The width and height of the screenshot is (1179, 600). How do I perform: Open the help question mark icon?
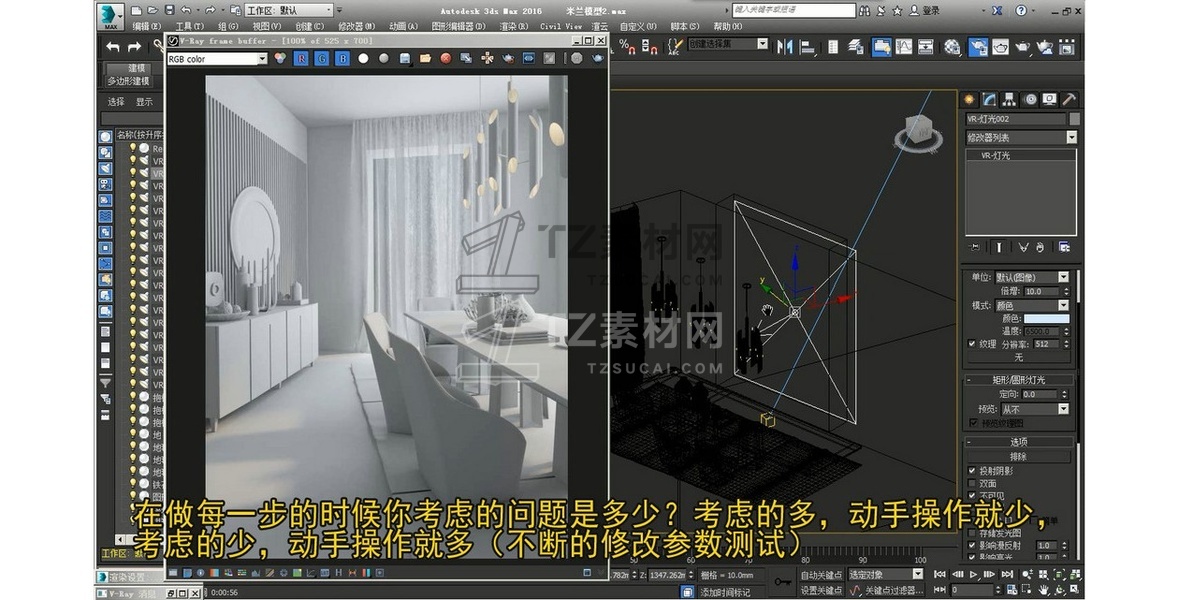1020,11
